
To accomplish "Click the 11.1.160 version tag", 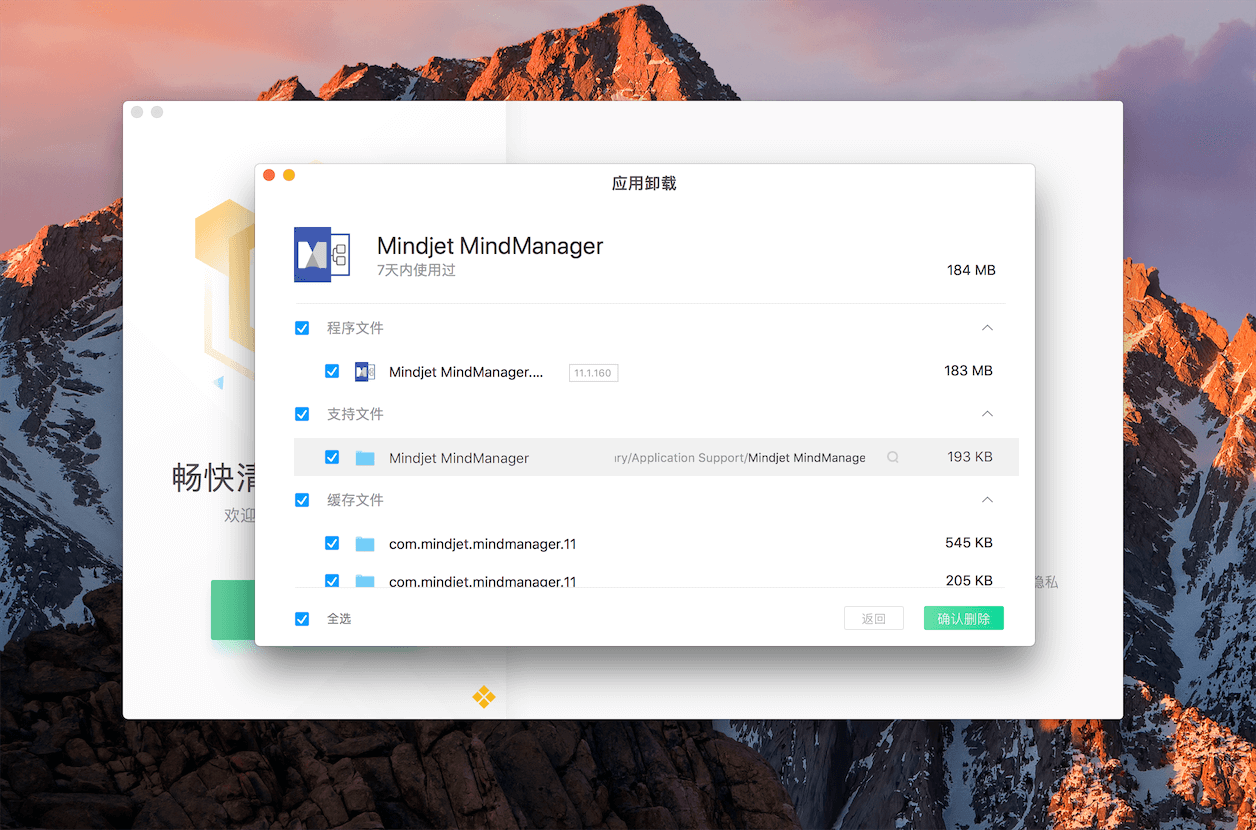I will 593,373.
